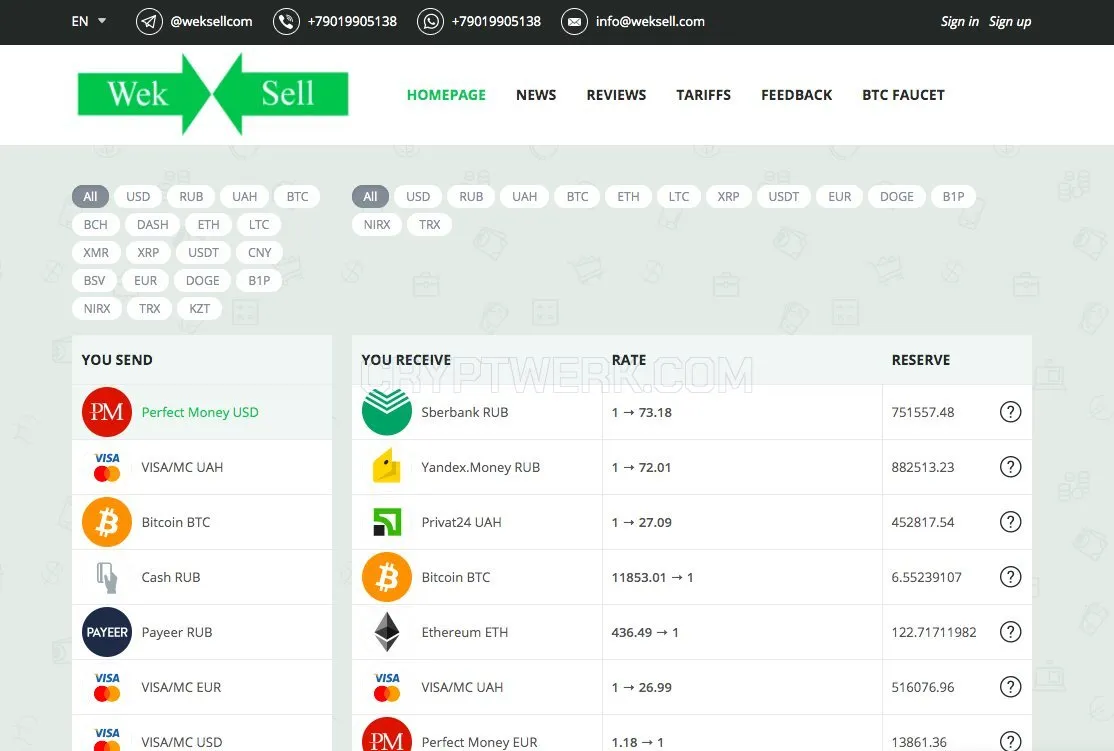This screenshot has width=1114, height=751.
Task: Expand the EN language dropdown
Action: pos(89,21)
